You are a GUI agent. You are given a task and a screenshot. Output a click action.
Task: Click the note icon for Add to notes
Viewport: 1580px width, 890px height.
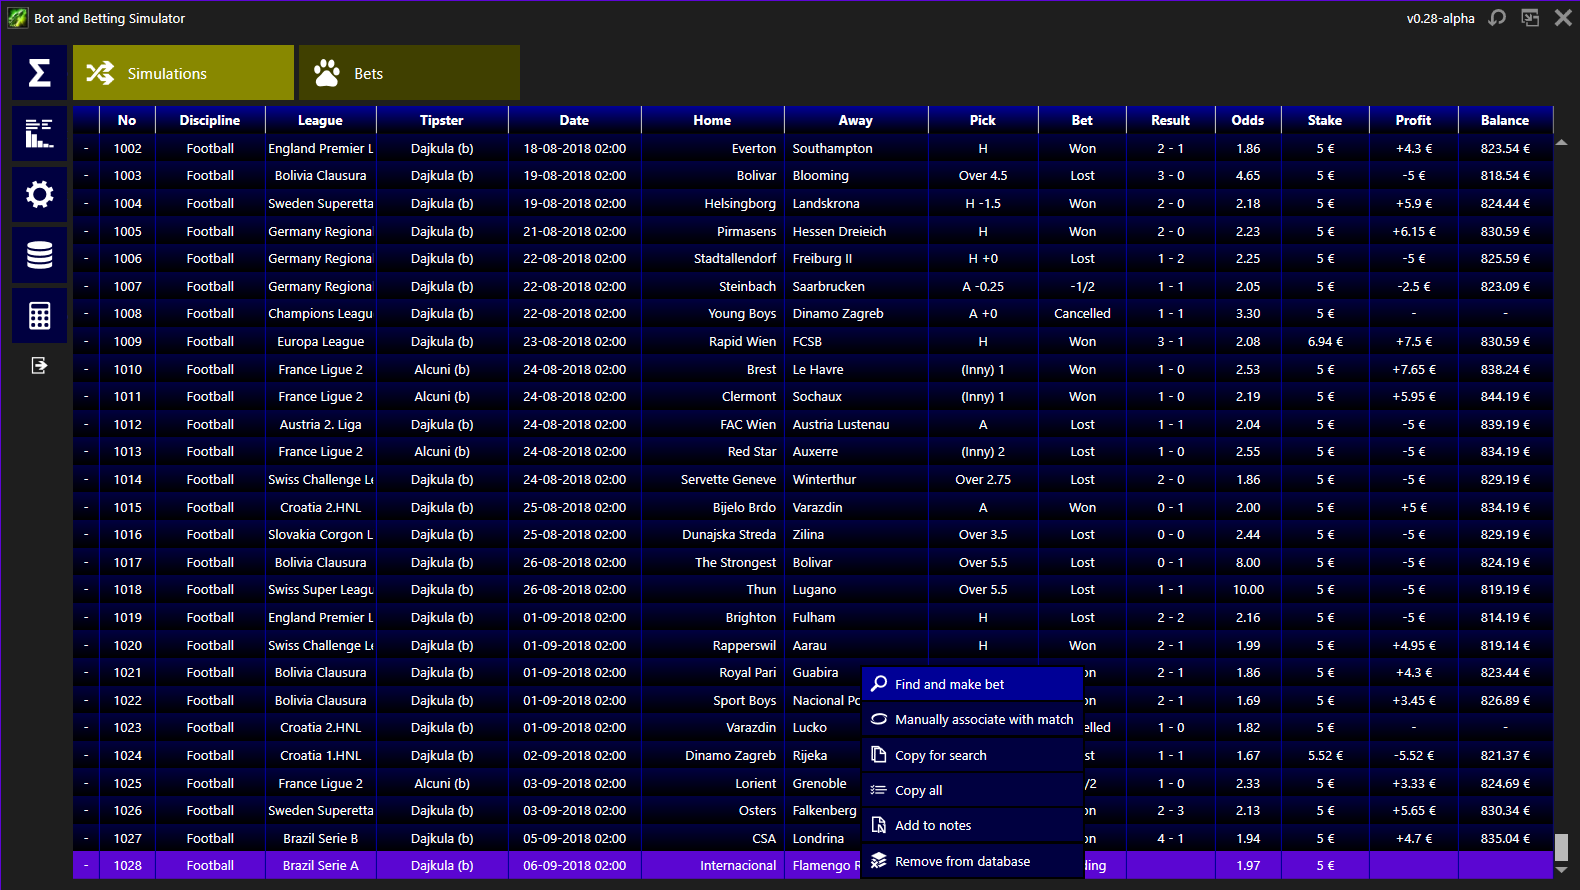click(x=879, y=825)
